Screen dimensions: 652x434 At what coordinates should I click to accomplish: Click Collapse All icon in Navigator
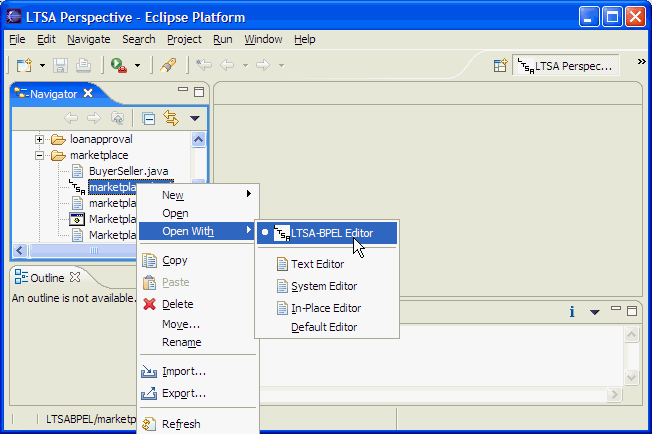(x=148, y=118)
